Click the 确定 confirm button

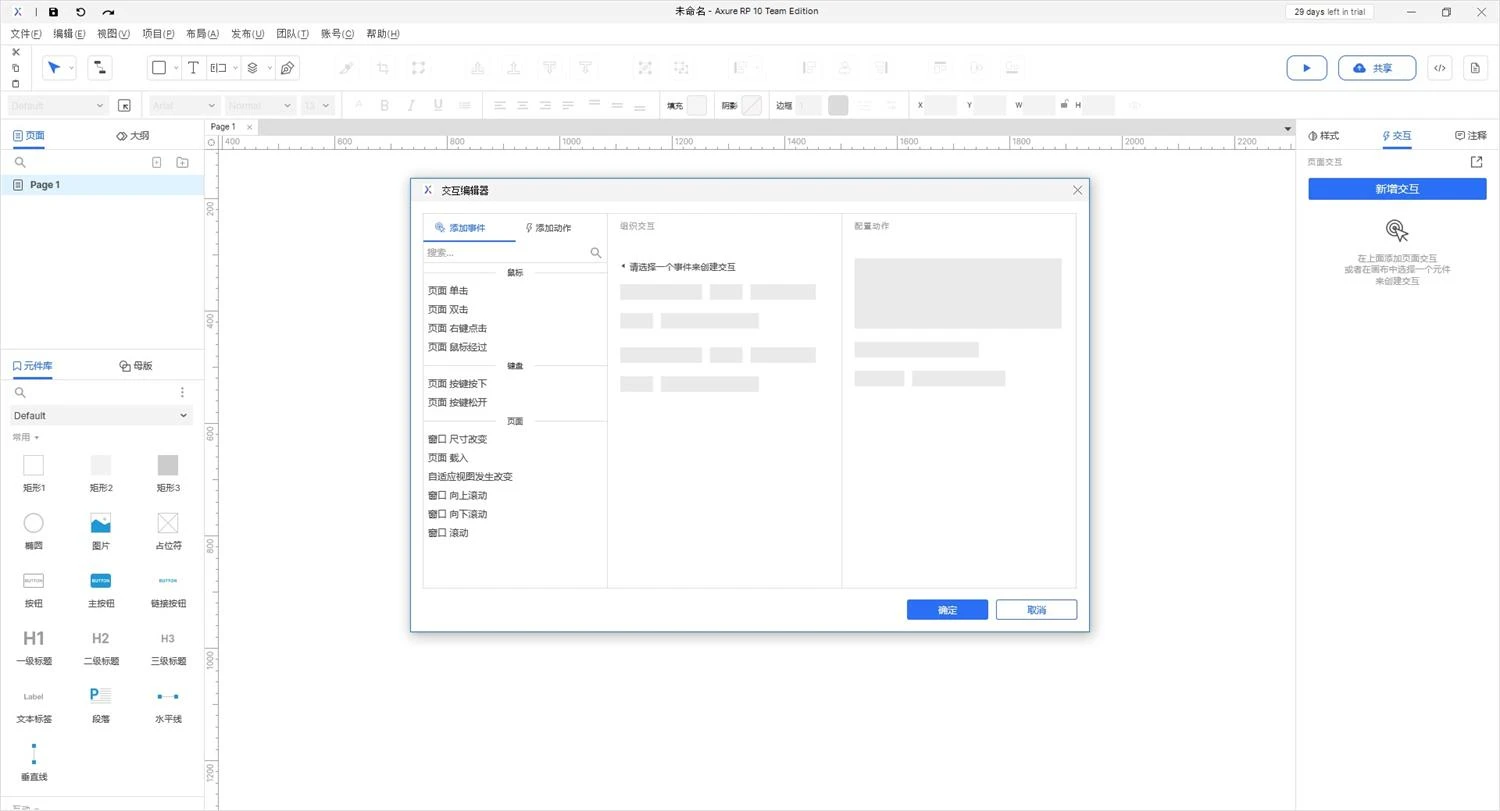947,610
